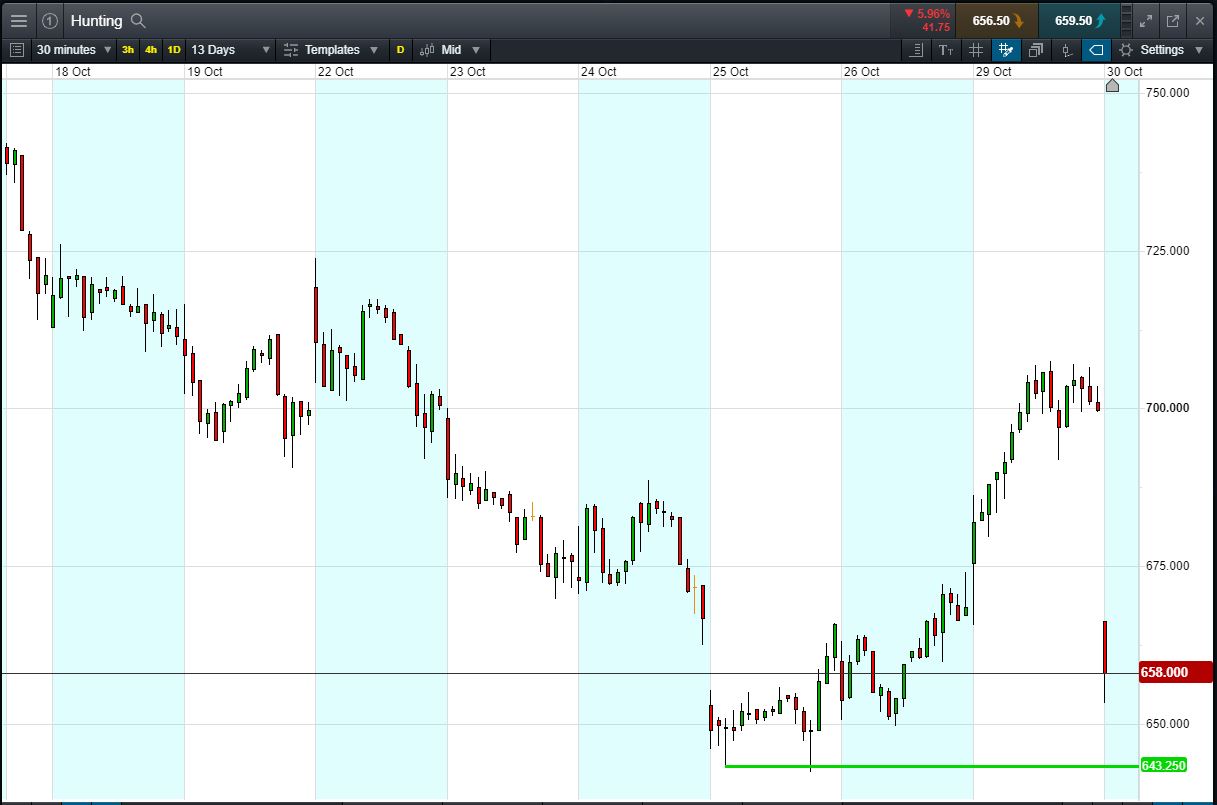
Task: Open the market depth ladder icon
Action: (x=1129, y=20)
